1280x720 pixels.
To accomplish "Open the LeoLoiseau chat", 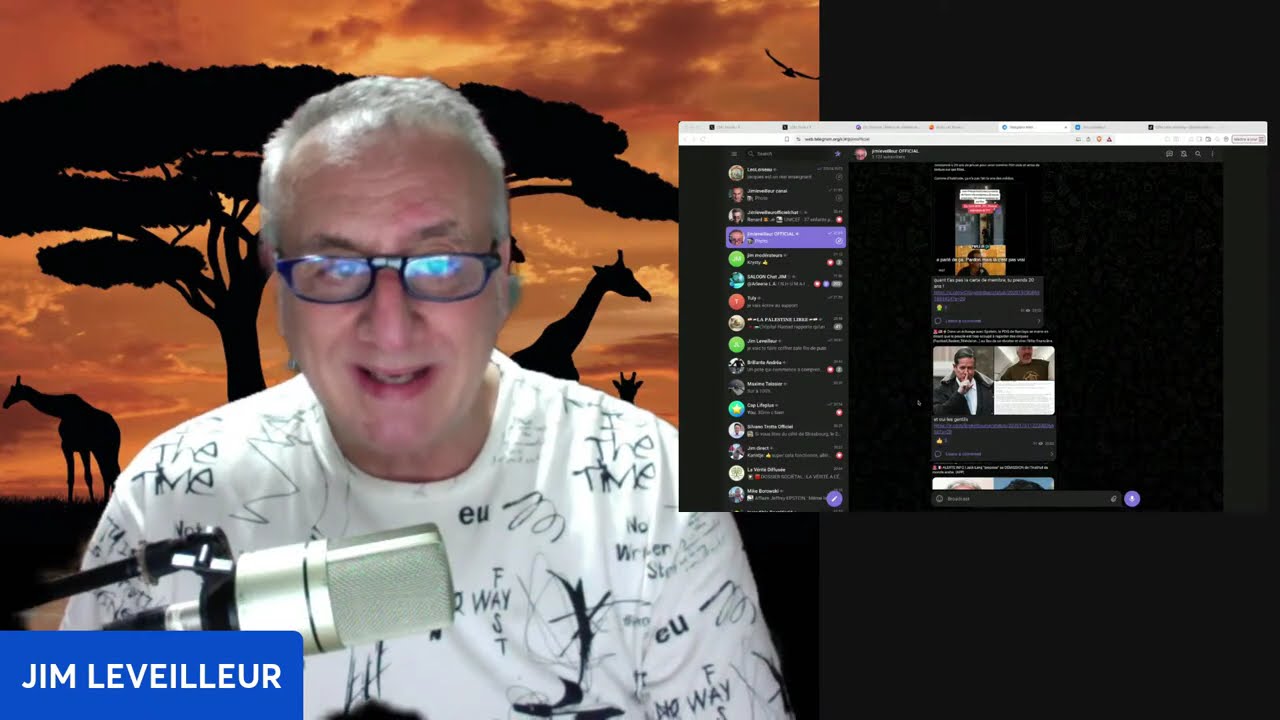I will click(x=786, y=173).
